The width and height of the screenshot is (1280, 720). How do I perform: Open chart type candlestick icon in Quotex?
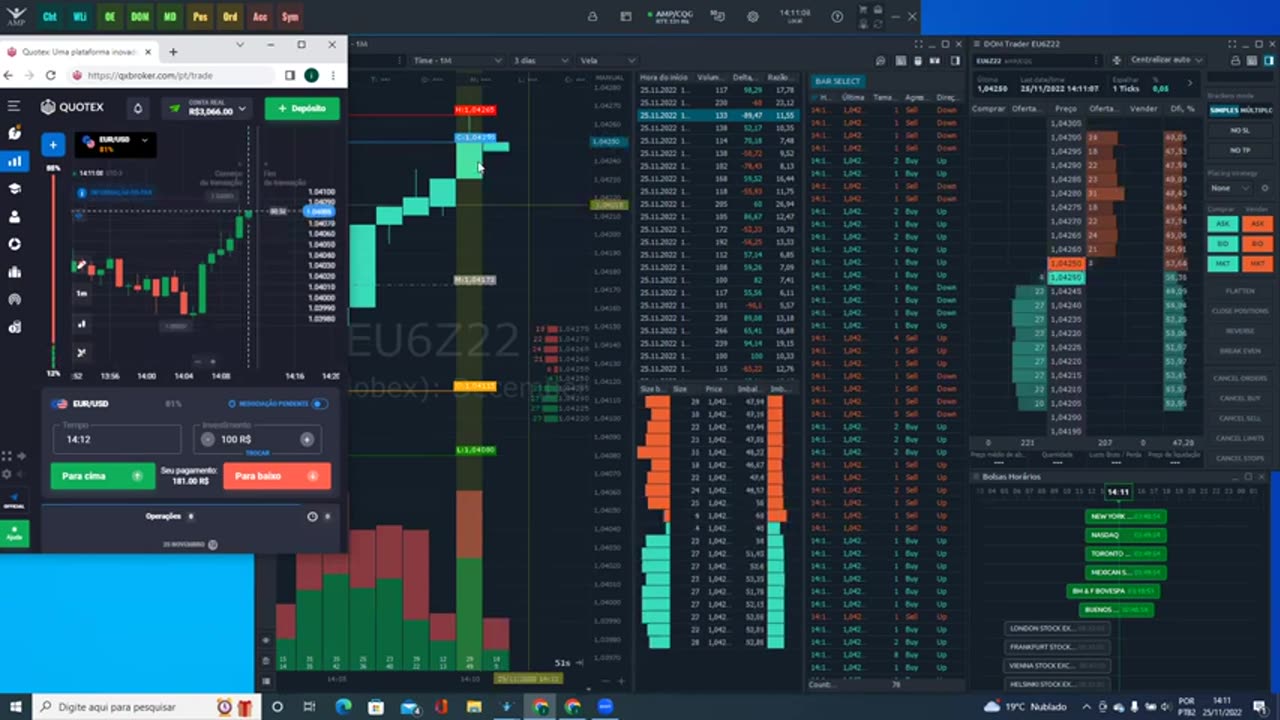[82, 323]
